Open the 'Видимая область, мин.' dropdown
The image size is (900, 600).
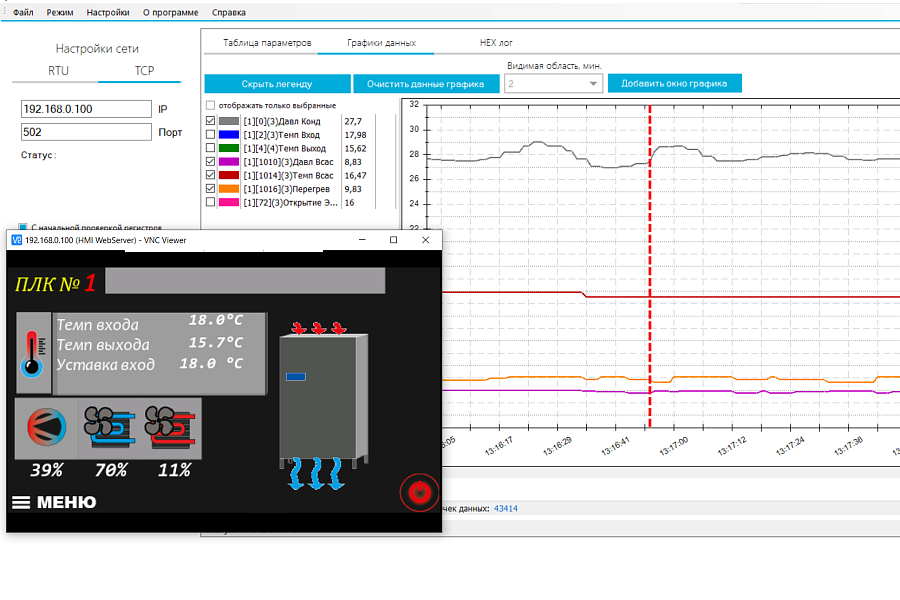click(x=553, y=84)
